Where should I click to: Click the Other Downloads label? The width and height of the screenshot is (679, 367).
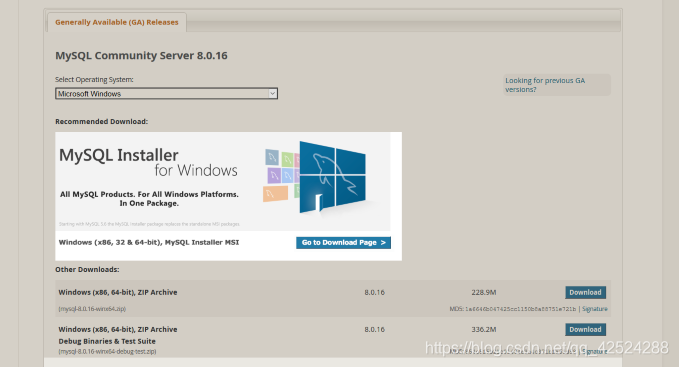coord(87,270)
